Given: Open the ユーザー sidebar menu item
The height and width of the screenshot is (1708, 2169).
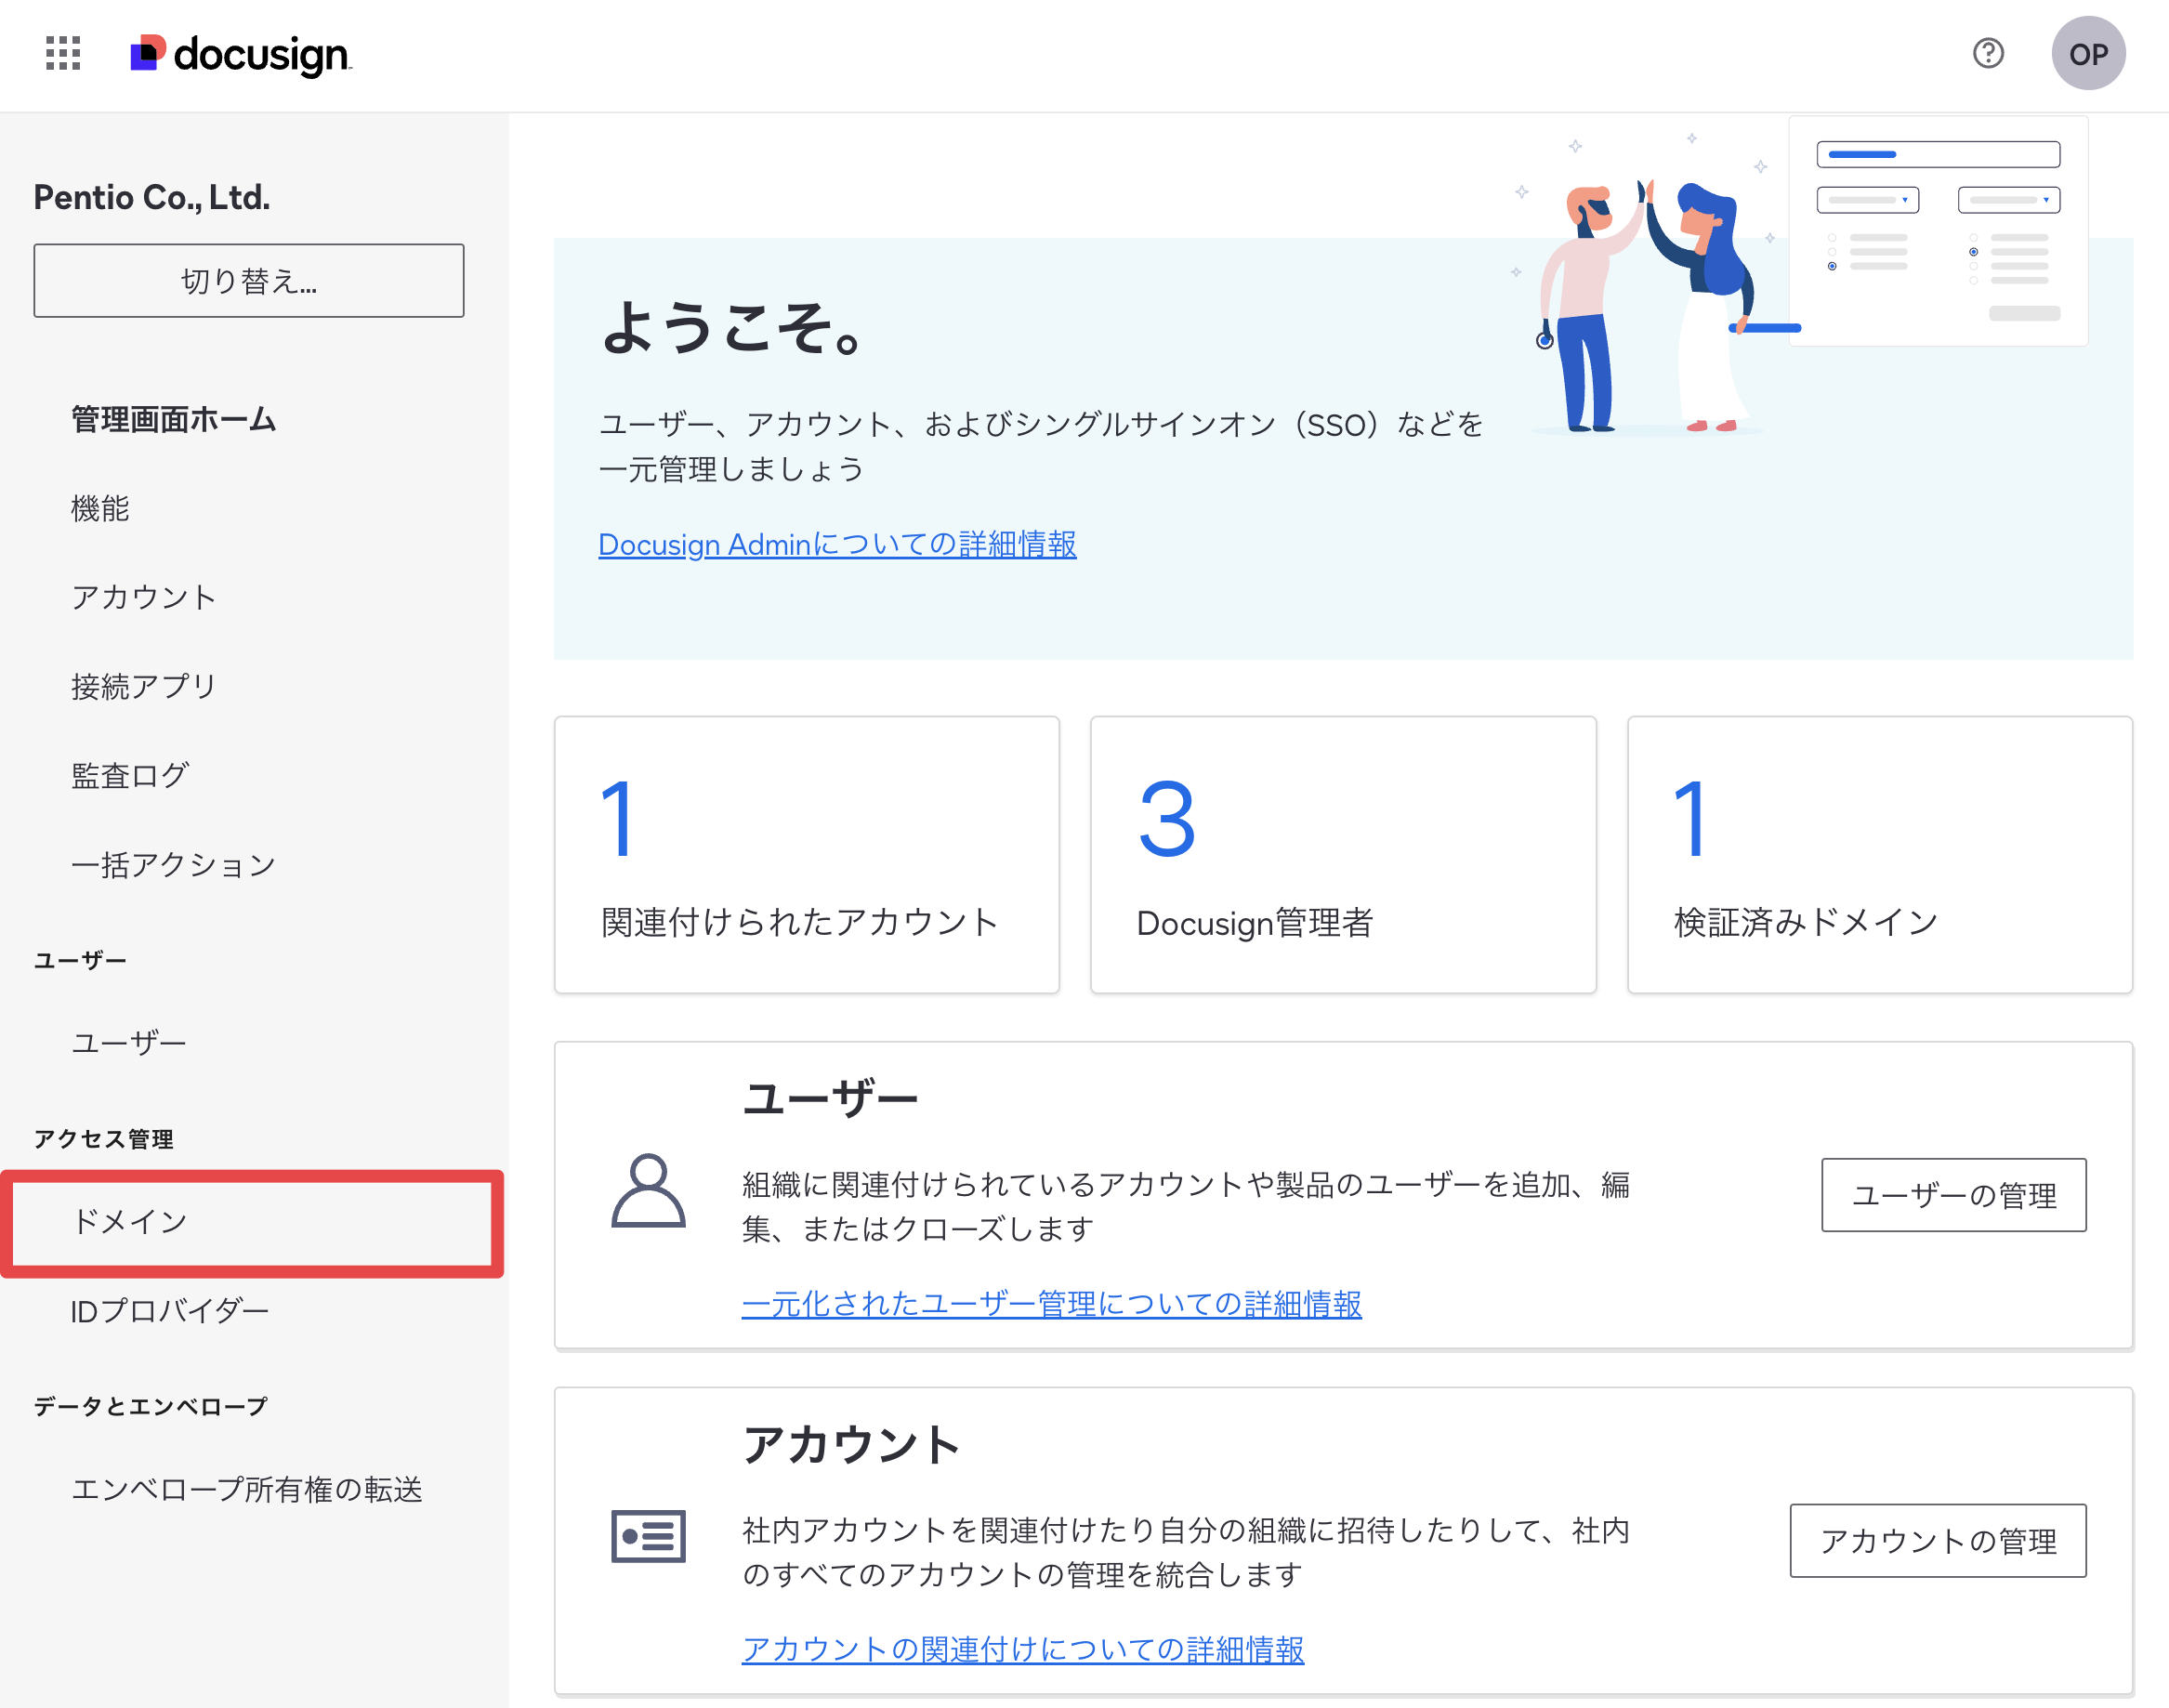Looking at the screenshot, I should click(x=129, y=1043).
